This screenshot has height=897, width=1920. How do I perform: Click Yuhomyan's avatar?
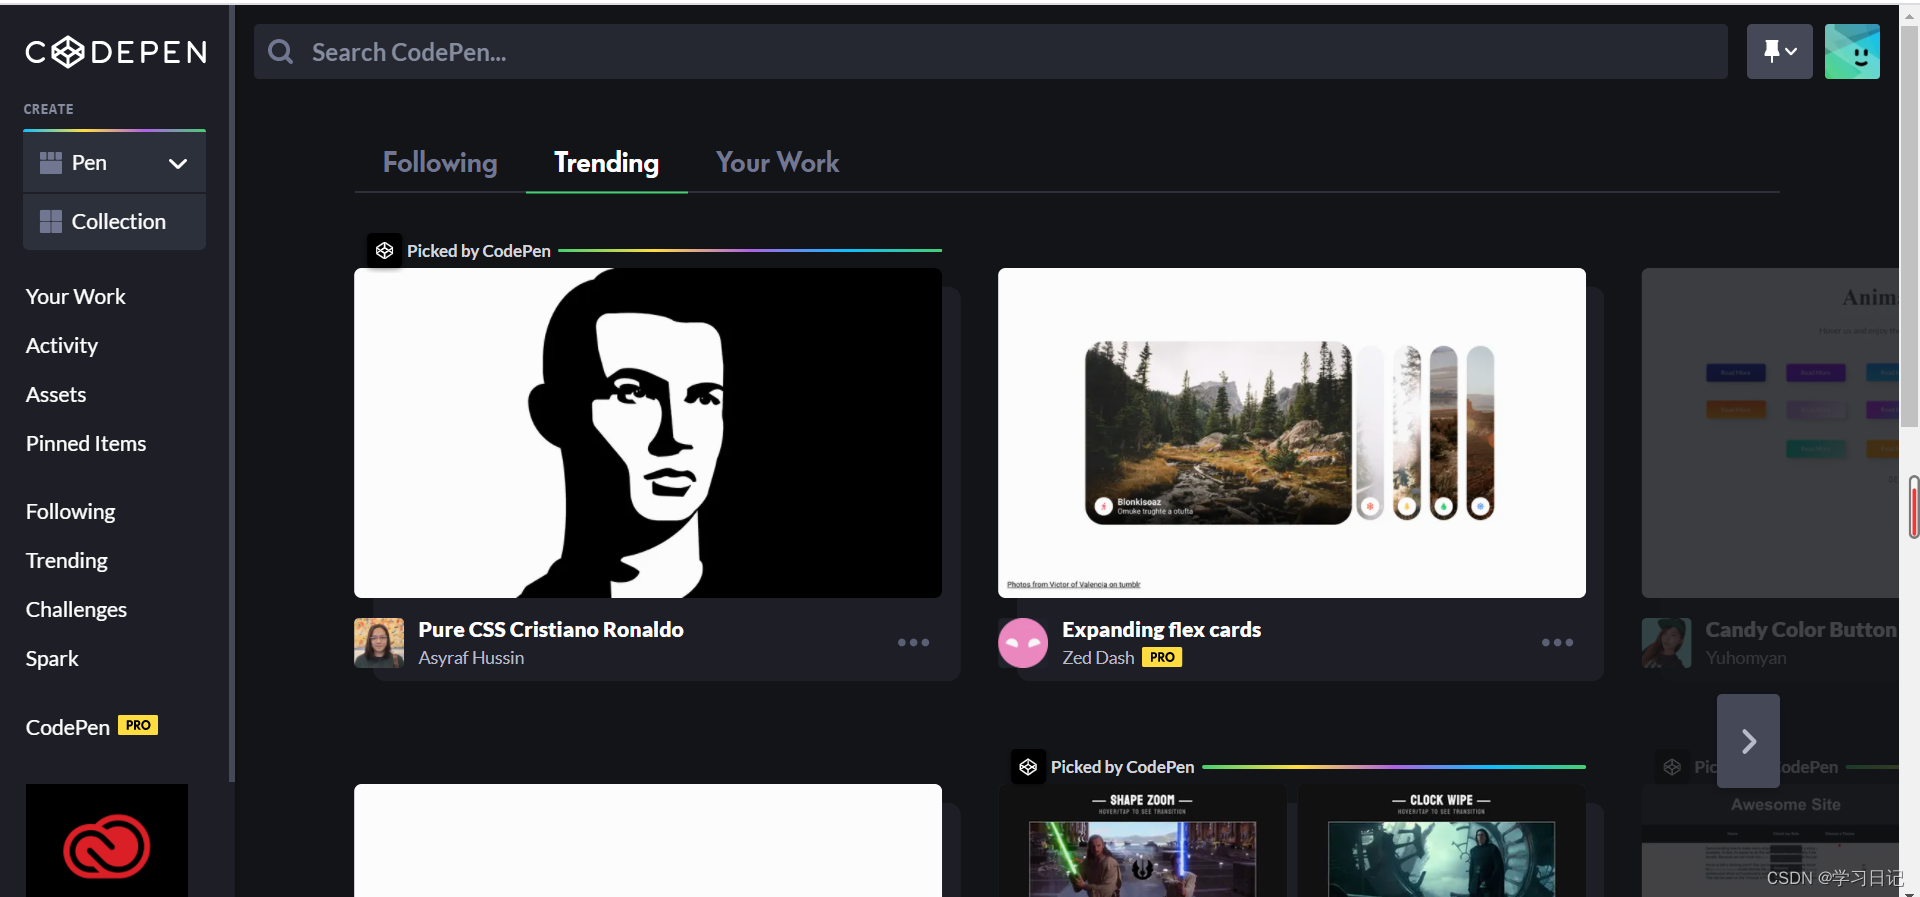tap(1667, 642)
